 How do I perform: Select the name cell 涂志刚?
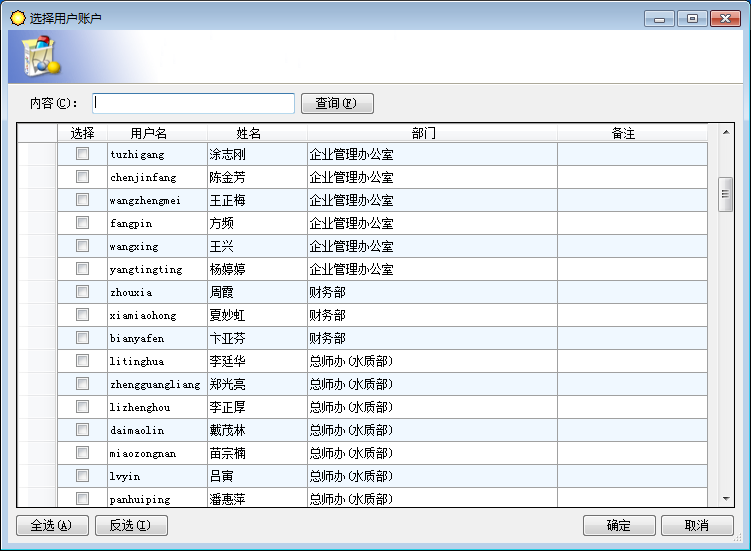click(x=257, y=154)
